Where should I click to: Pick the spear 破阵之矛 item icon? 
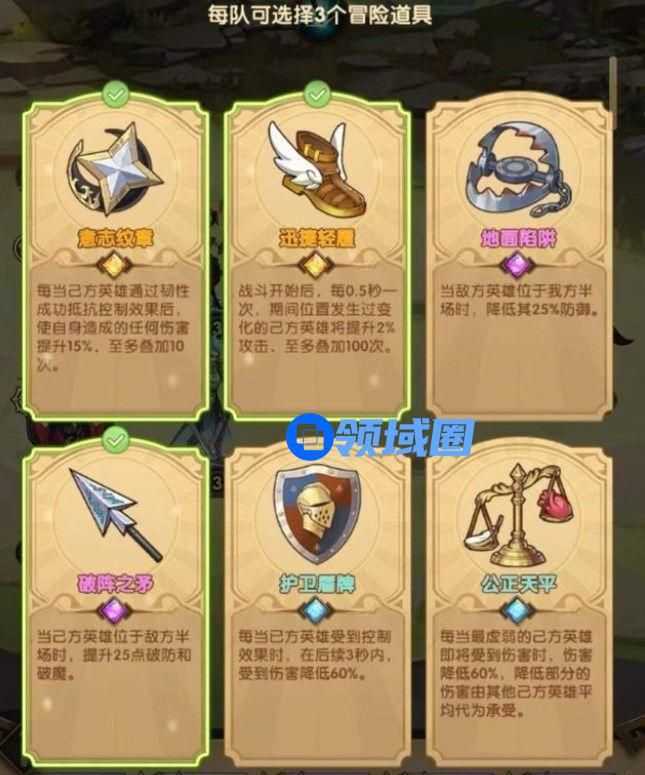[116, 515]
